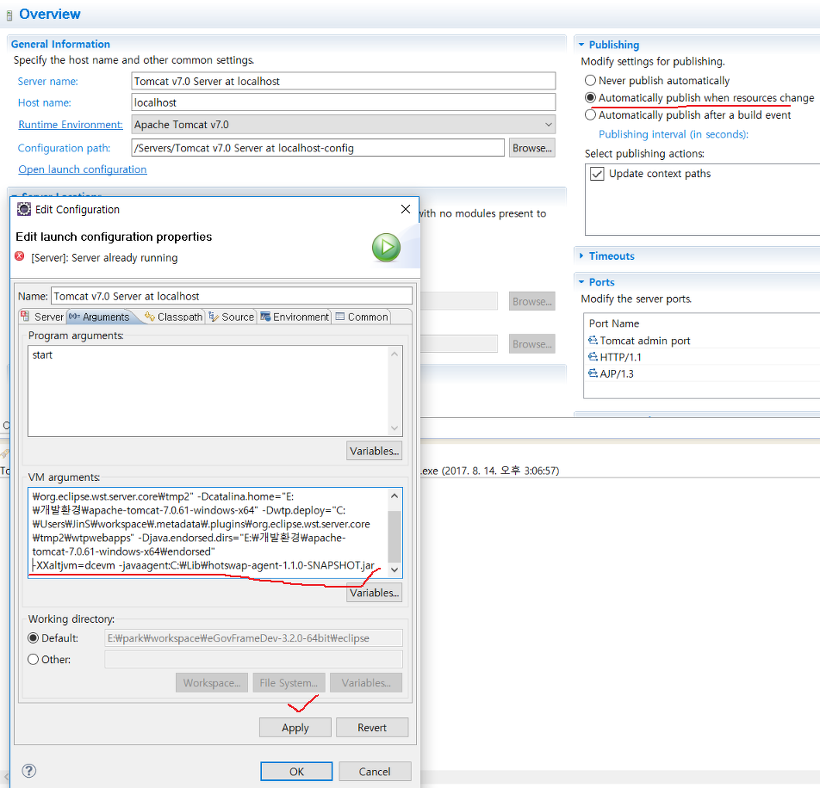820x788 pixels.
Task: Click inside Program arguments text area
Action: pos(209,391)
